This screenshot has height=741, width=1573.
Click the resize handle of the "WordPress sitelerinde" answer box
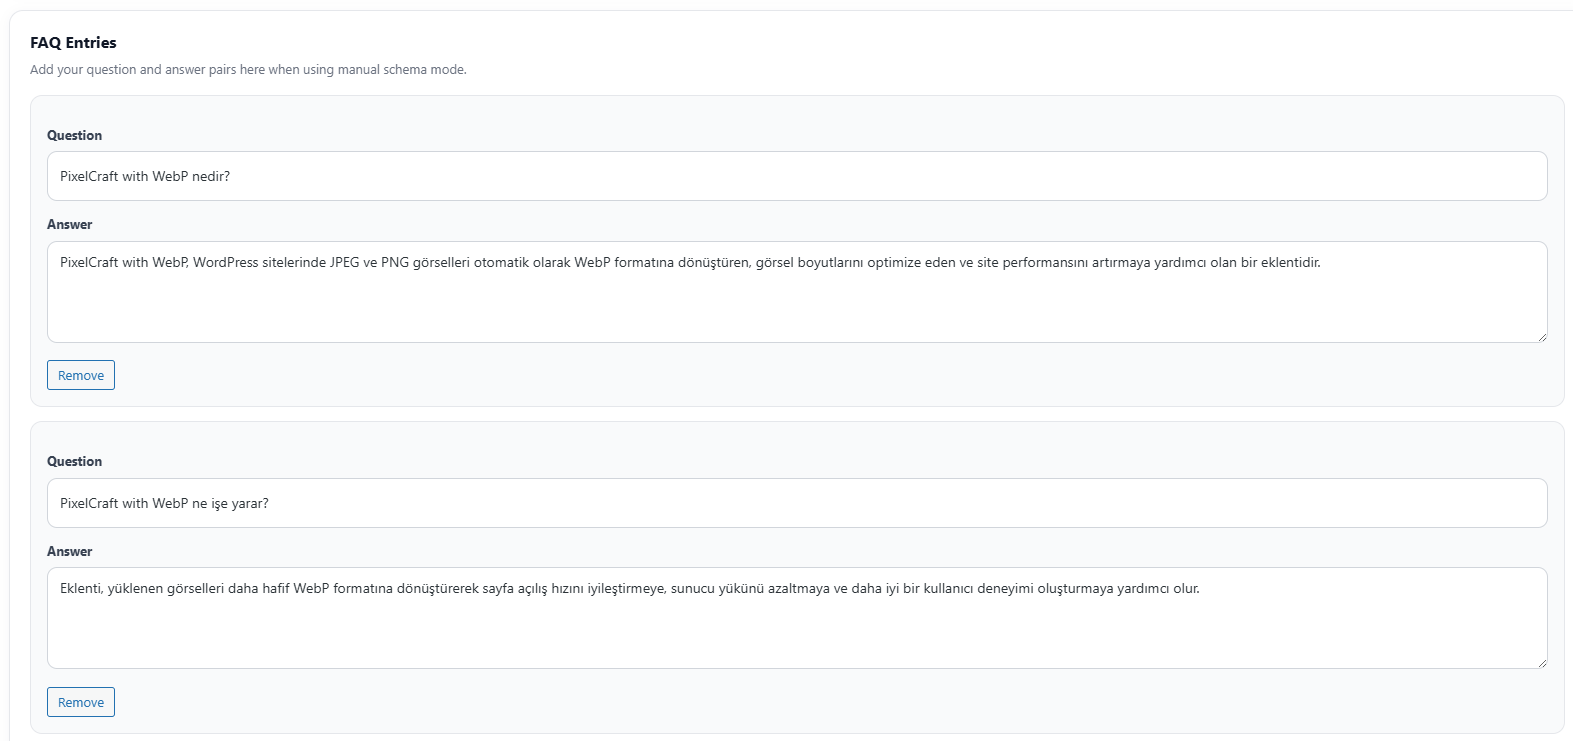coord(1541,336)
